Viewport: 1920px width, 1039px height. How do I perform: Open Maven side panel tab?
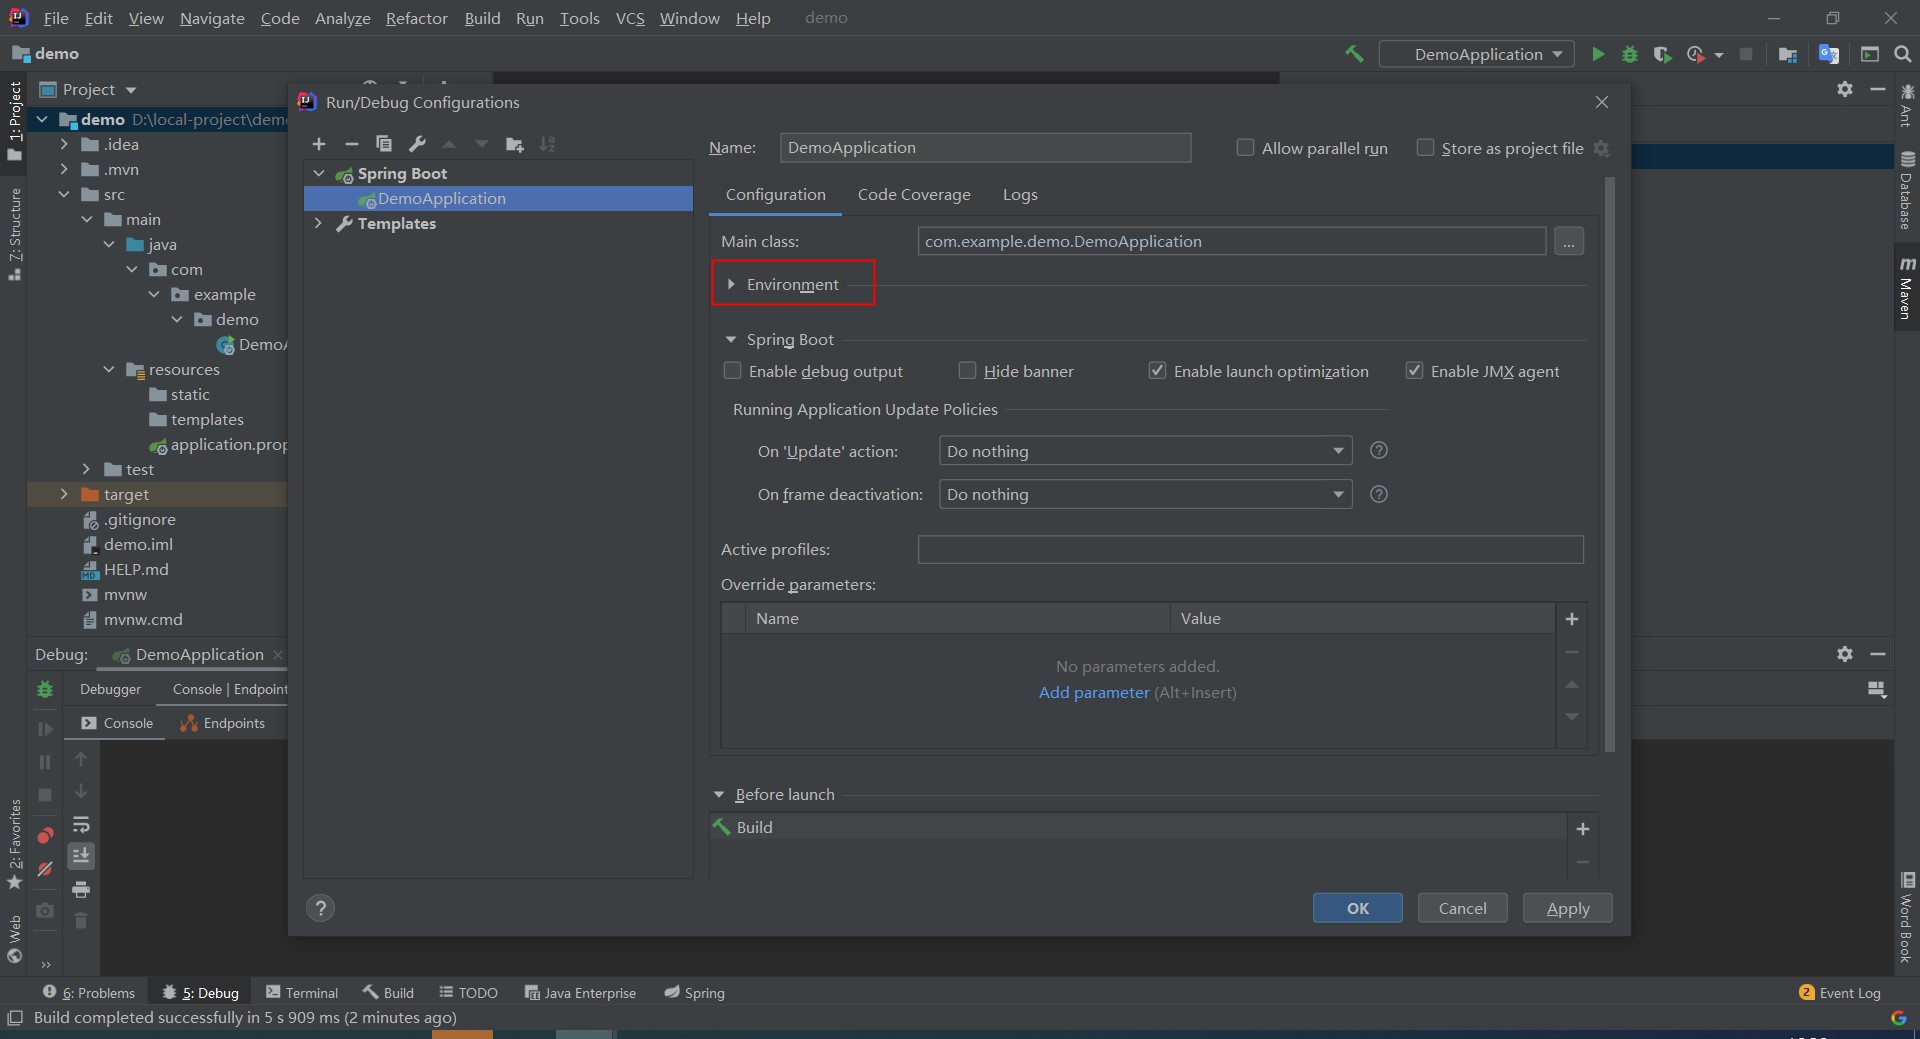pos(1906,288)
